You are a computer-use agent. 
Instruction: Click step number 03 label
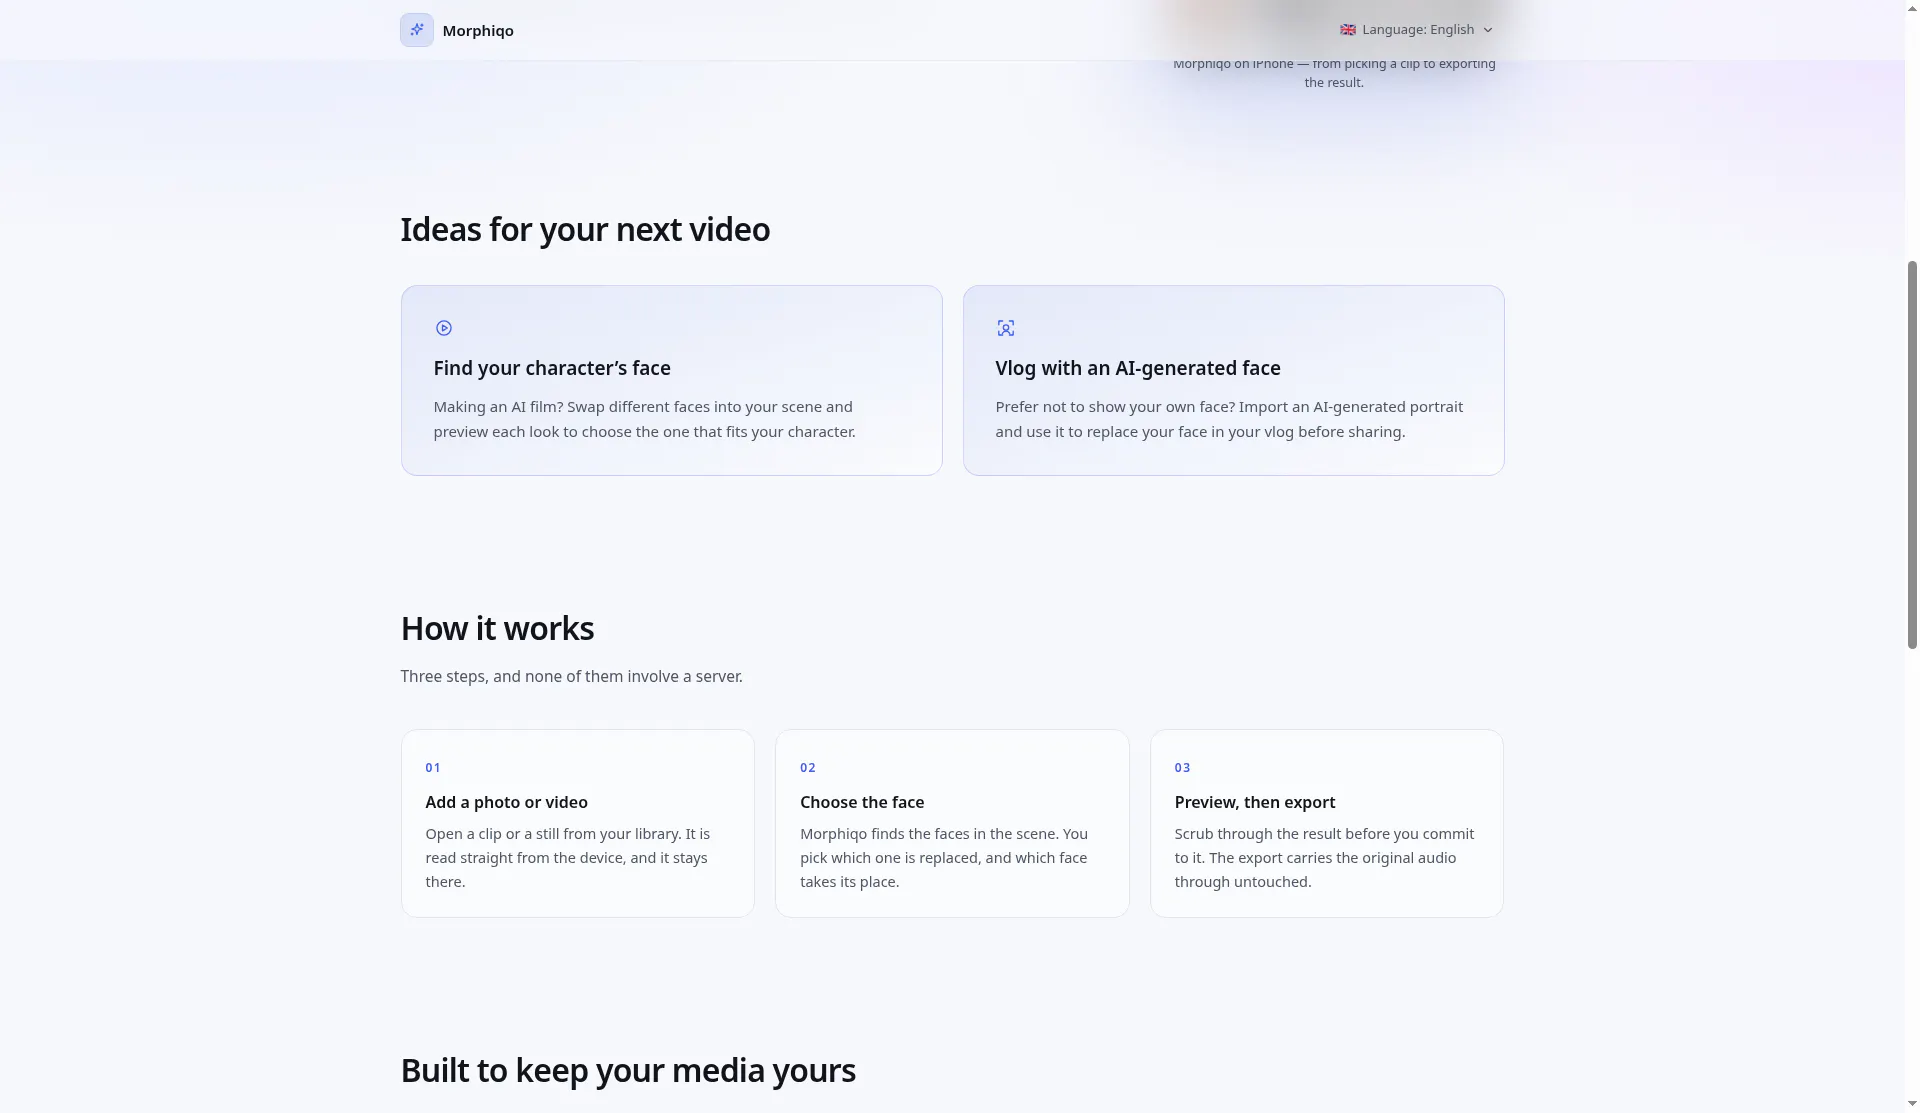[1182, 768]
